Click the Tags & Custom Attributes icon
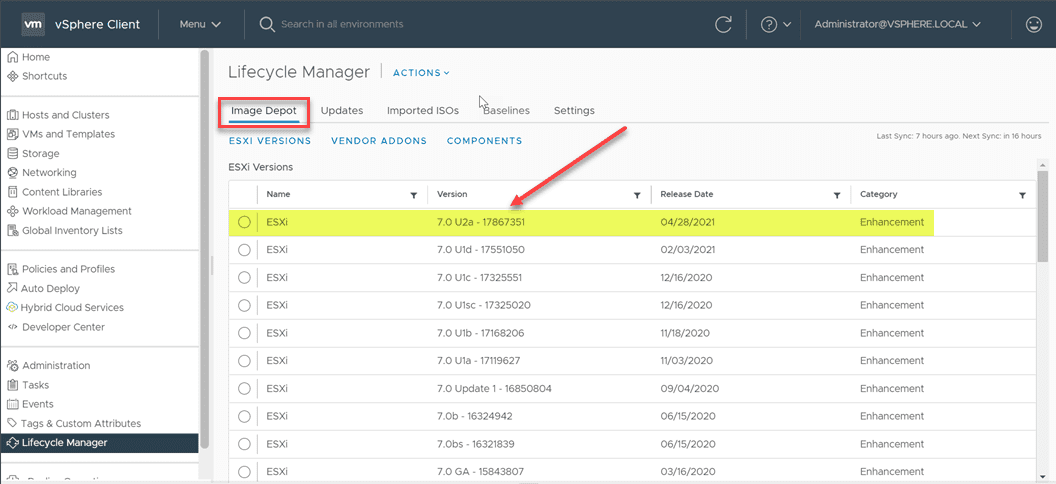This screenshot has height=484, width=1056. (x=12, y=423)
